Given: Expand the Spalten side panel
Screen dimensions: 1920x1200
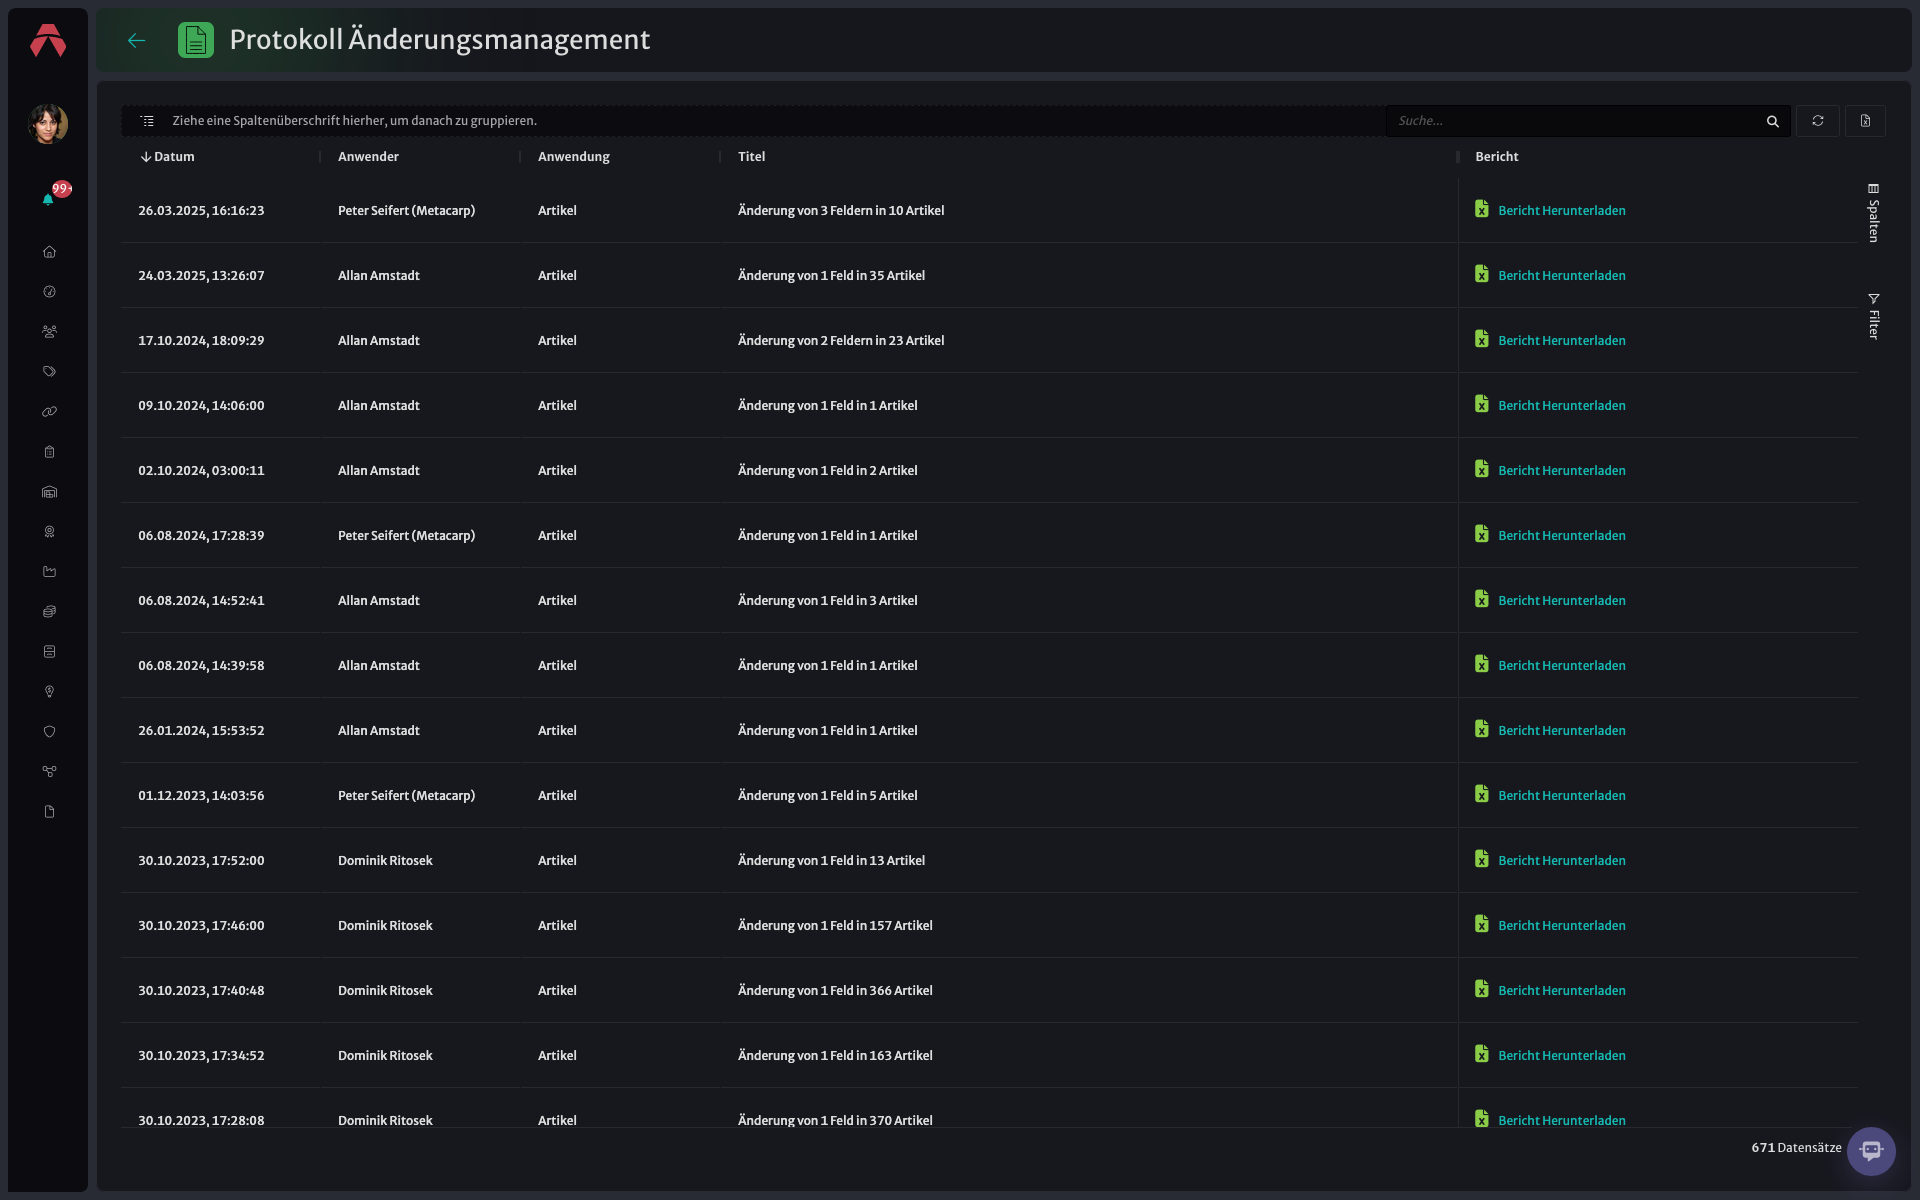Looking at the screenshot, I should point(1874,212).
